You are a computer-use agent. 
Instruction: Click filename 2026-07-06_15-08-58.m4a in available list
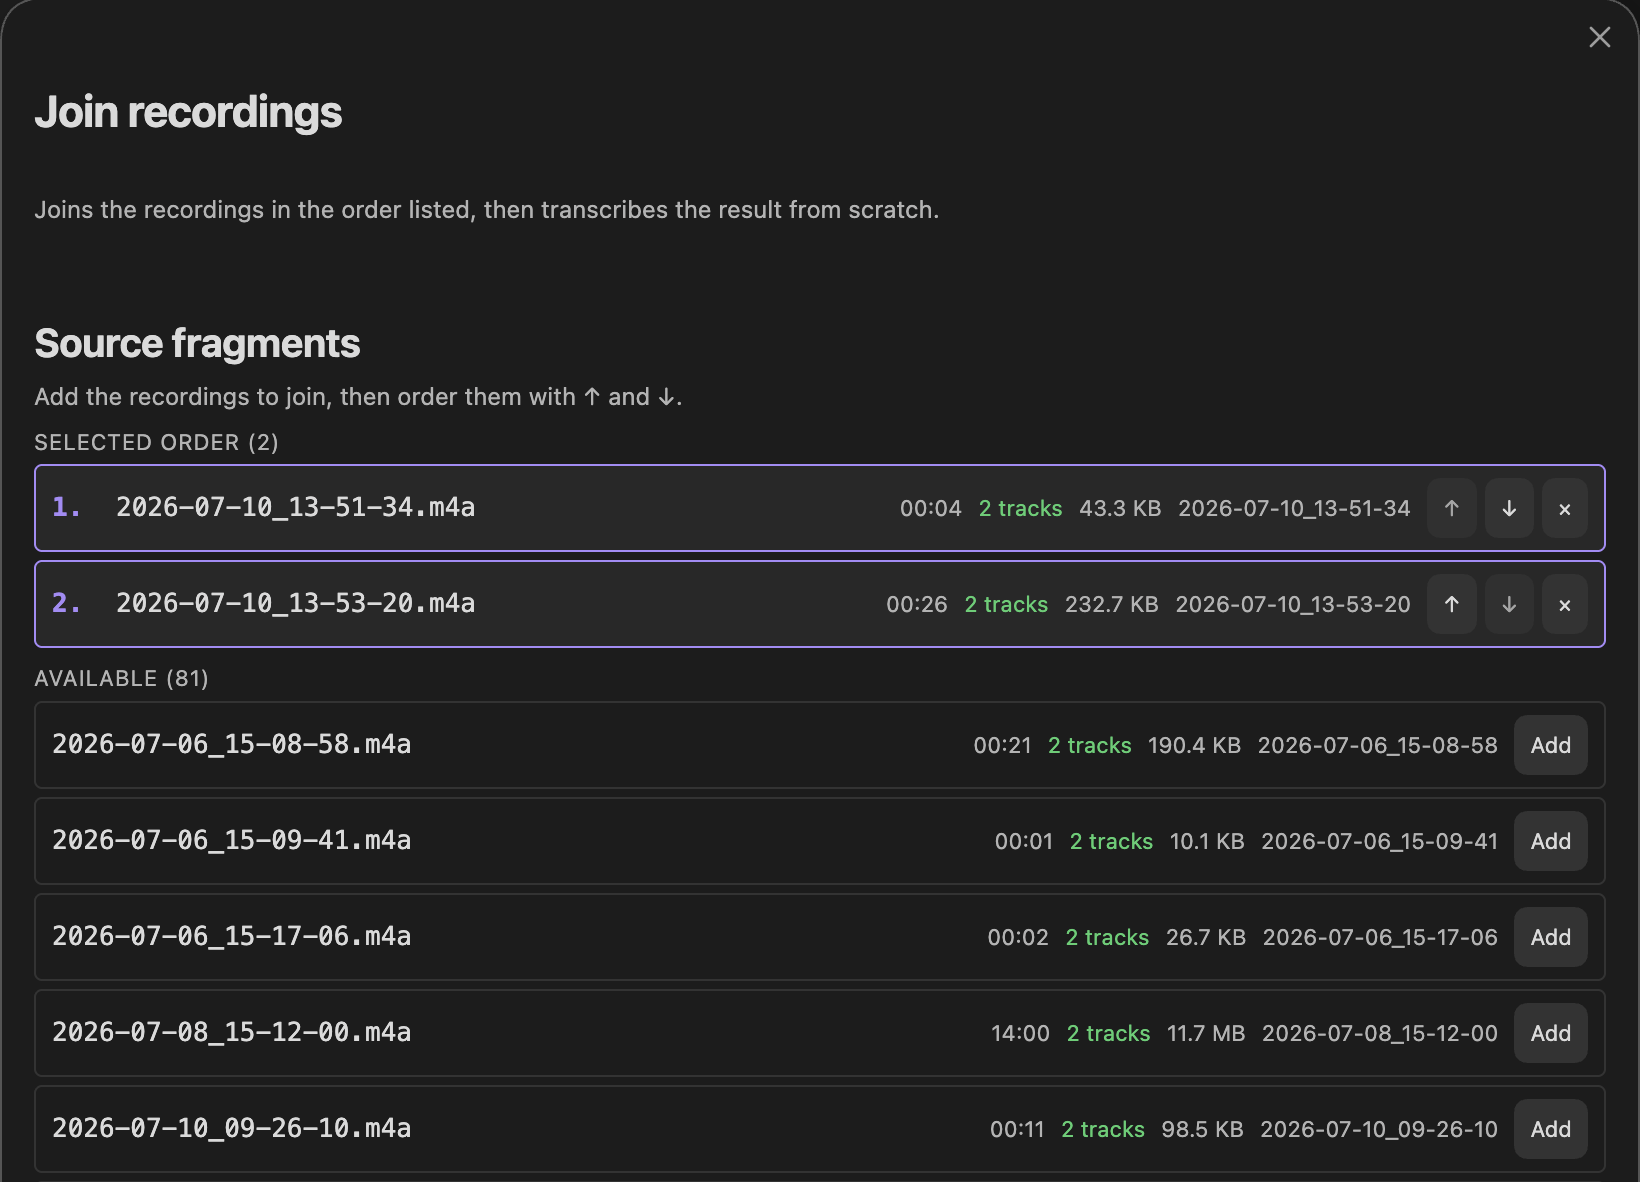pyautogui.click(x=232, y=744)
